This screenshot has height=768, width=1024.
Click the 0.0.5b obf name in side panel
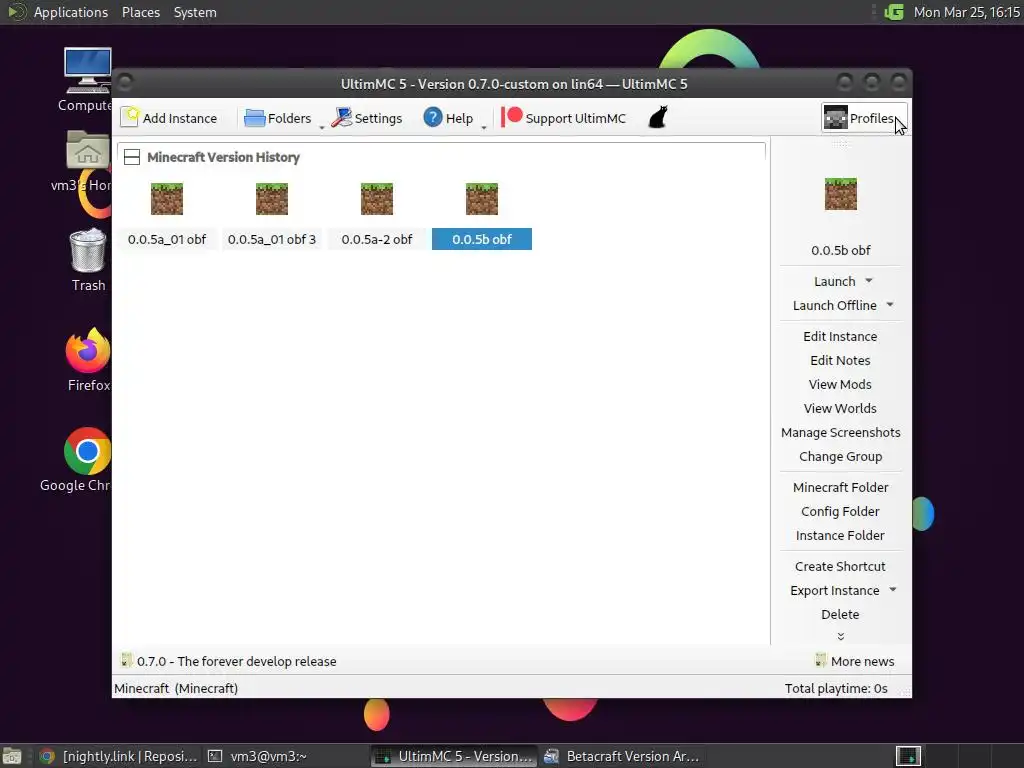(x=840, y=250)
